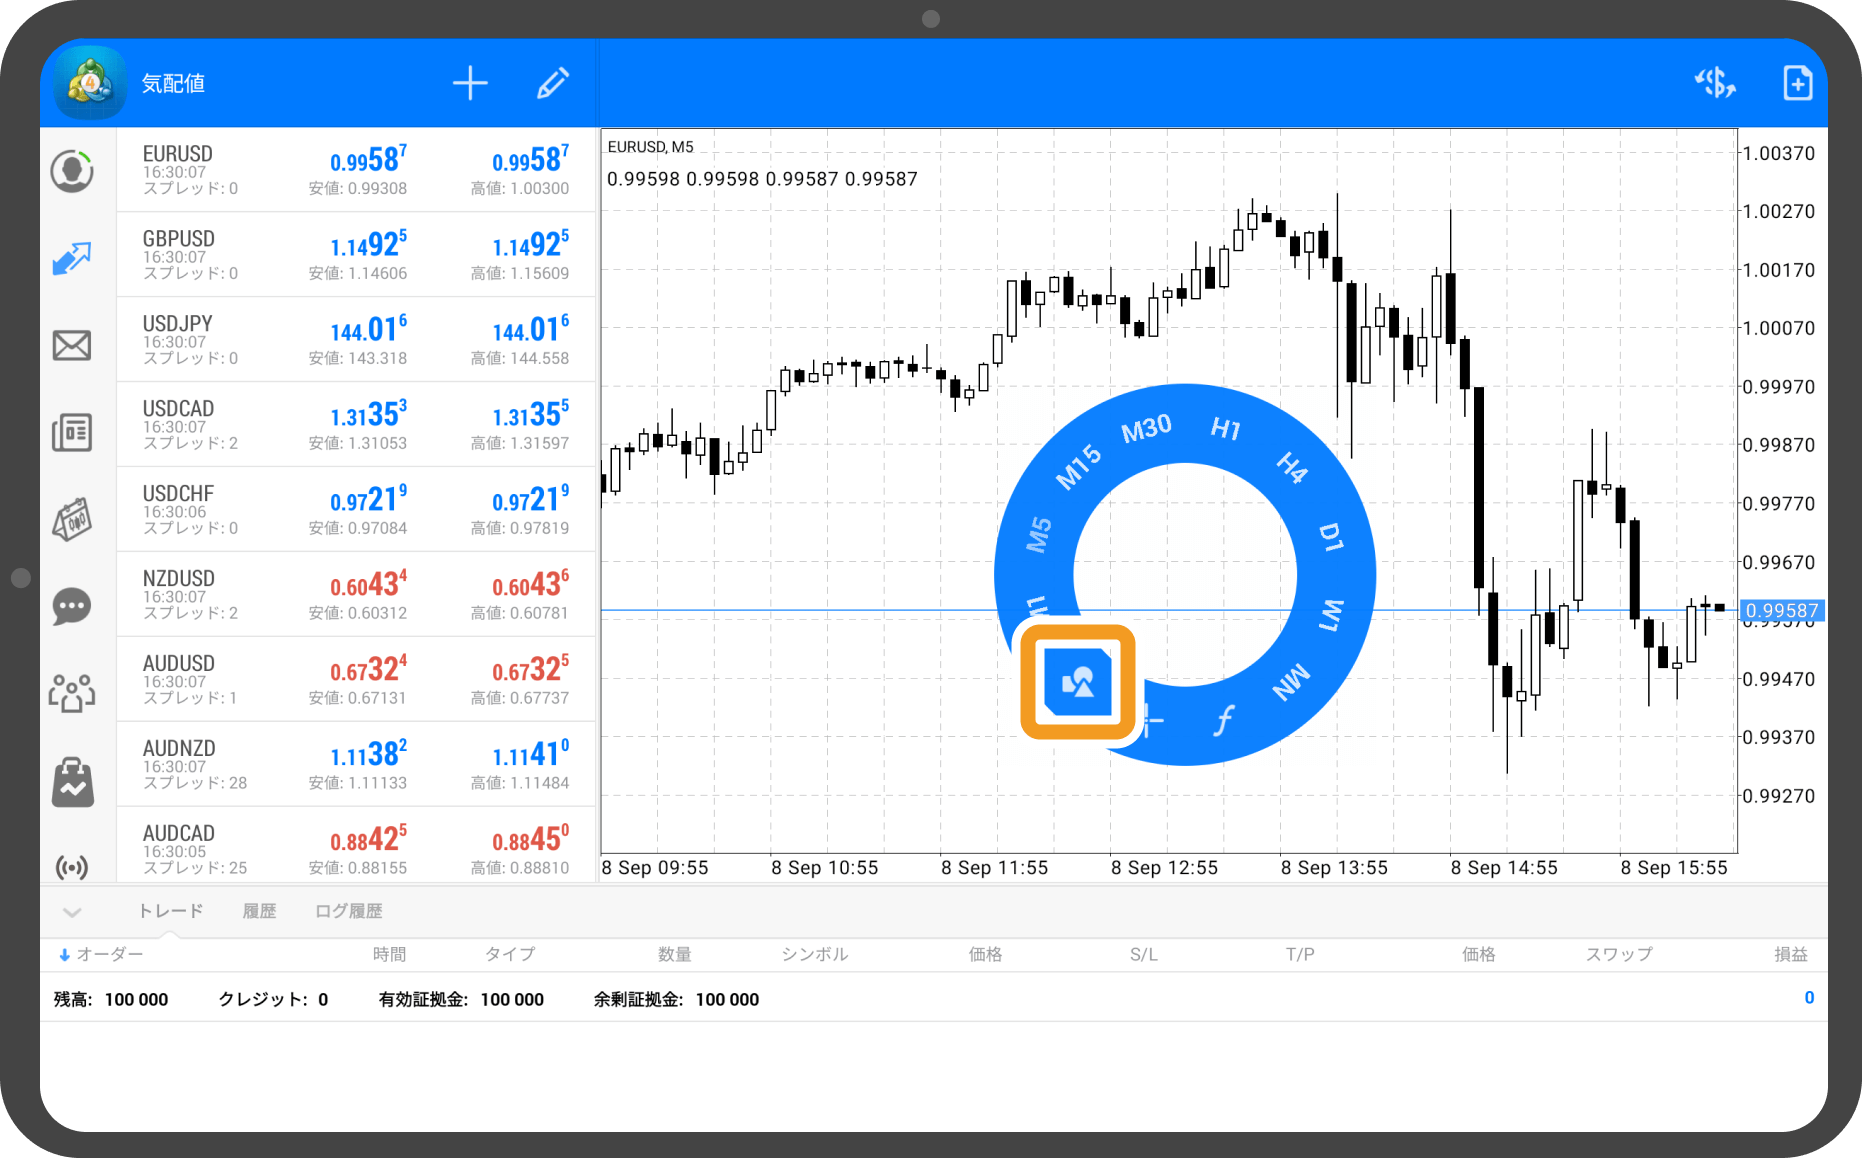This screenshot has height=1158, width=1862.
Task: Open the signals broadcast sidebar icon
Action: [72, 866]
